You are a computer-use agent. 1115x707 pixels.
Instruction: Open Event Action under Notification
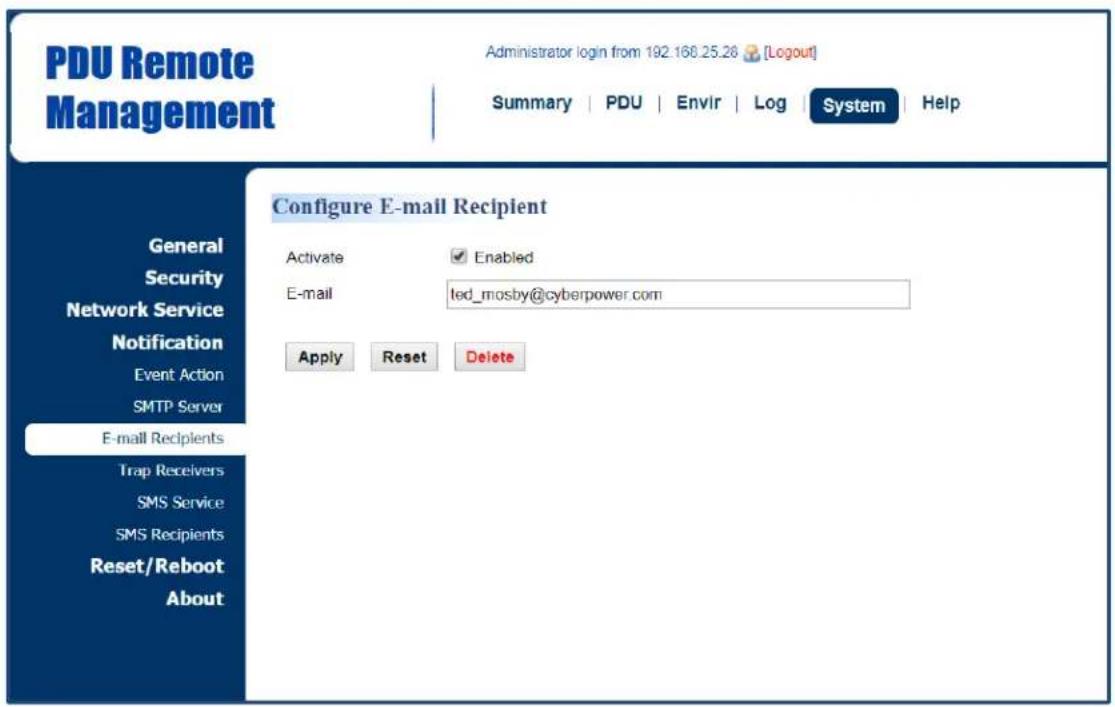pos(178,375)
